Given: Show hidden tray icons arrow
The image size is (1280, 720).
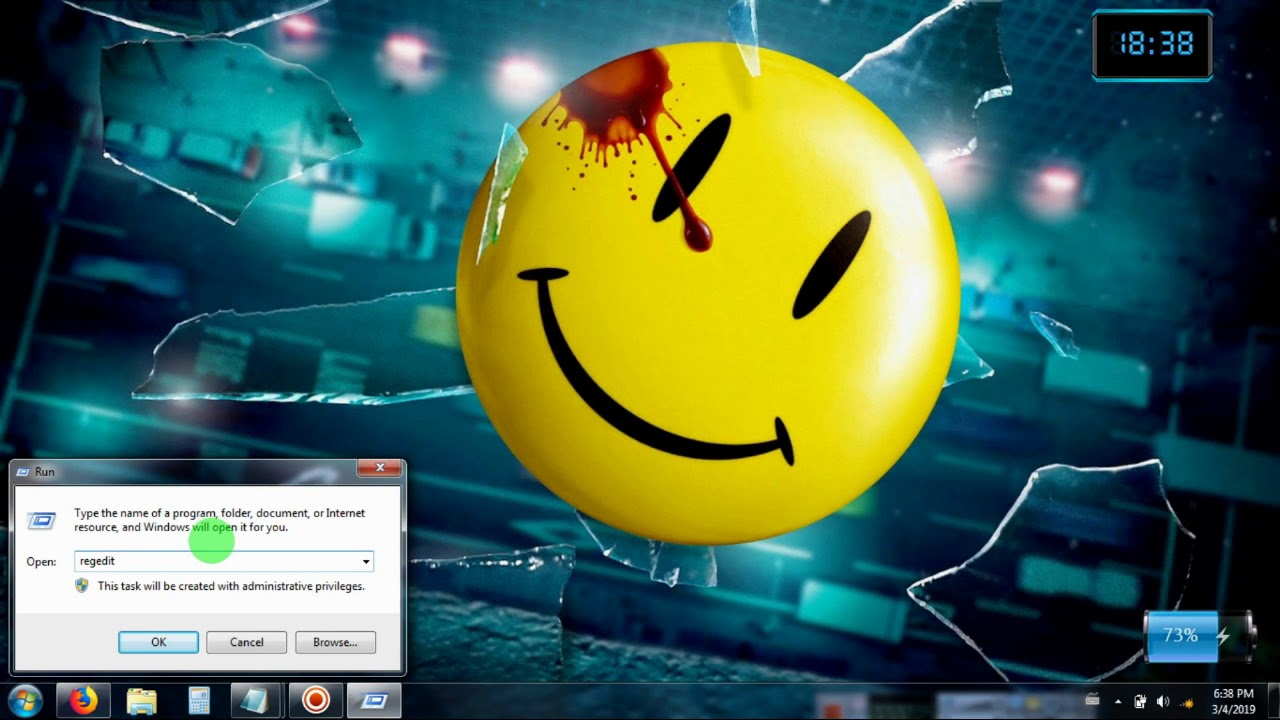Looking at the screenshot, I should coord(1117,702).
